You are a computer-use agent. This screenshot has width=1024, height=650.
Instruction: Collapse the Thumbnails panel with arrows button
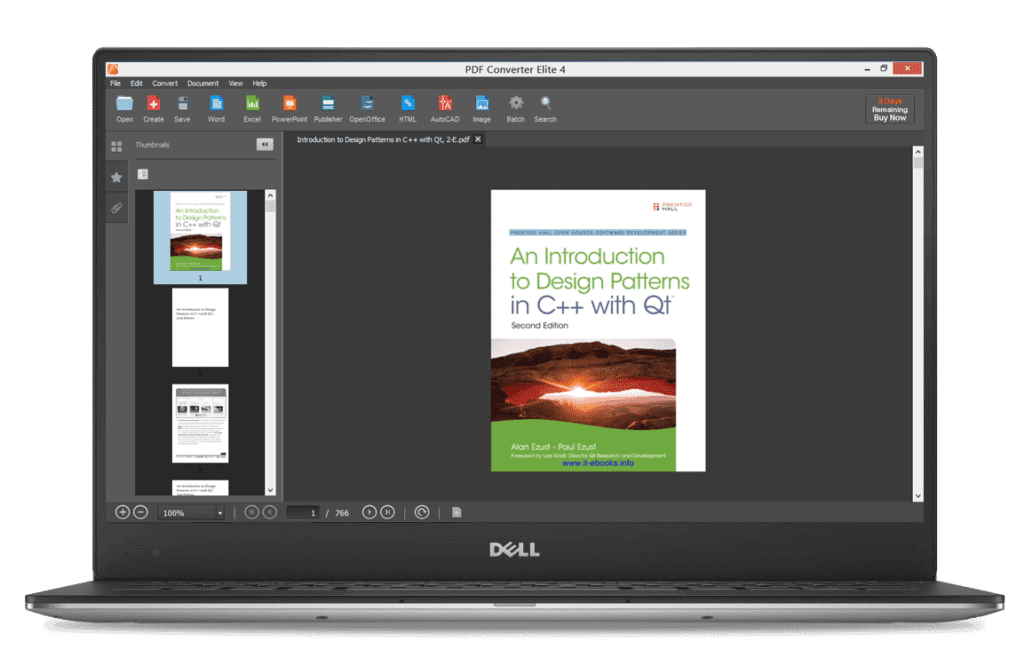(264, 144)
